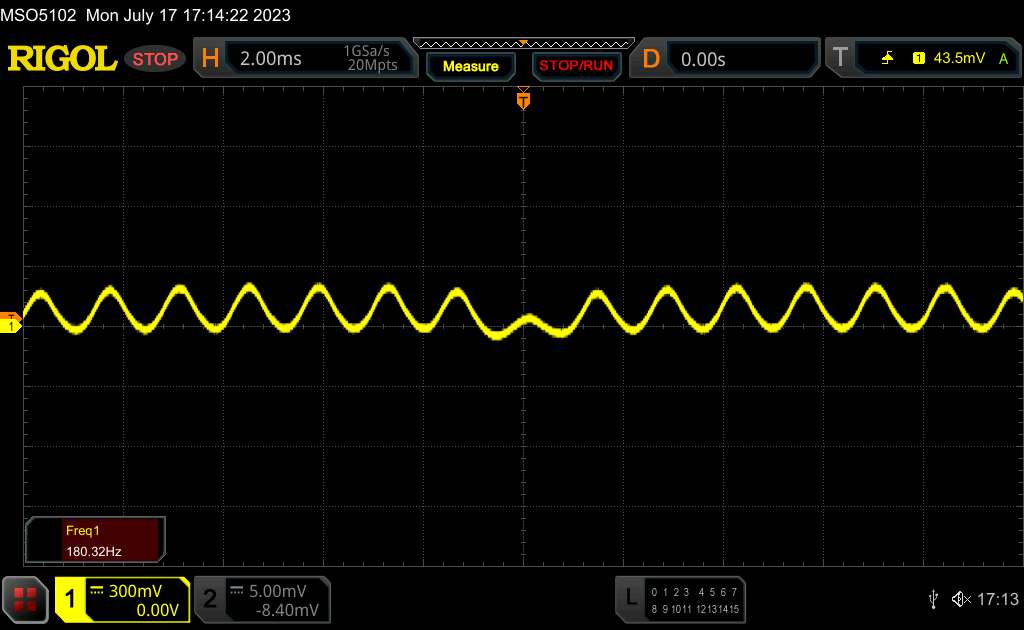Open the trigger T settings icon
Image resolution: width=1024 pixels, height=630 pixels.
pyautogui.click(x=840, y=57)
